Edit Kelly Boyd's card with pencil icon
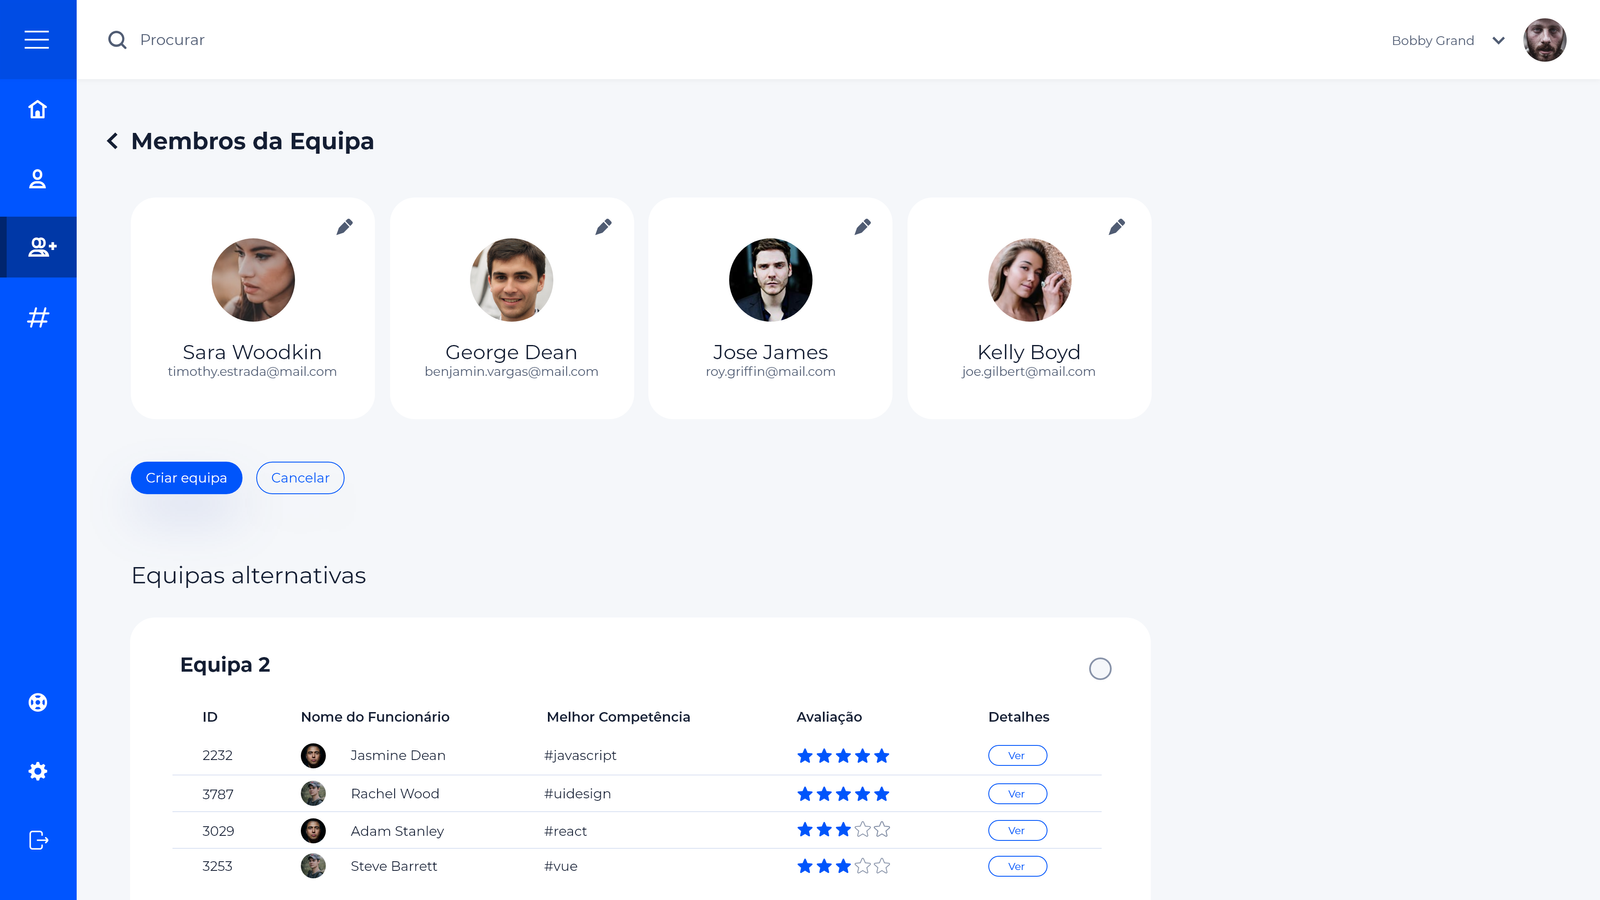Screen dimensions: 1600x900 1117,227
